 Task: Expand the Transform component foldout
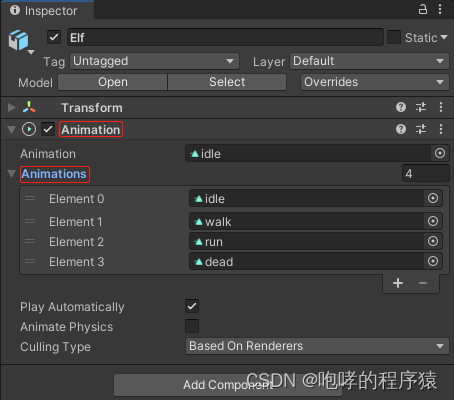[x=12, y=107]
